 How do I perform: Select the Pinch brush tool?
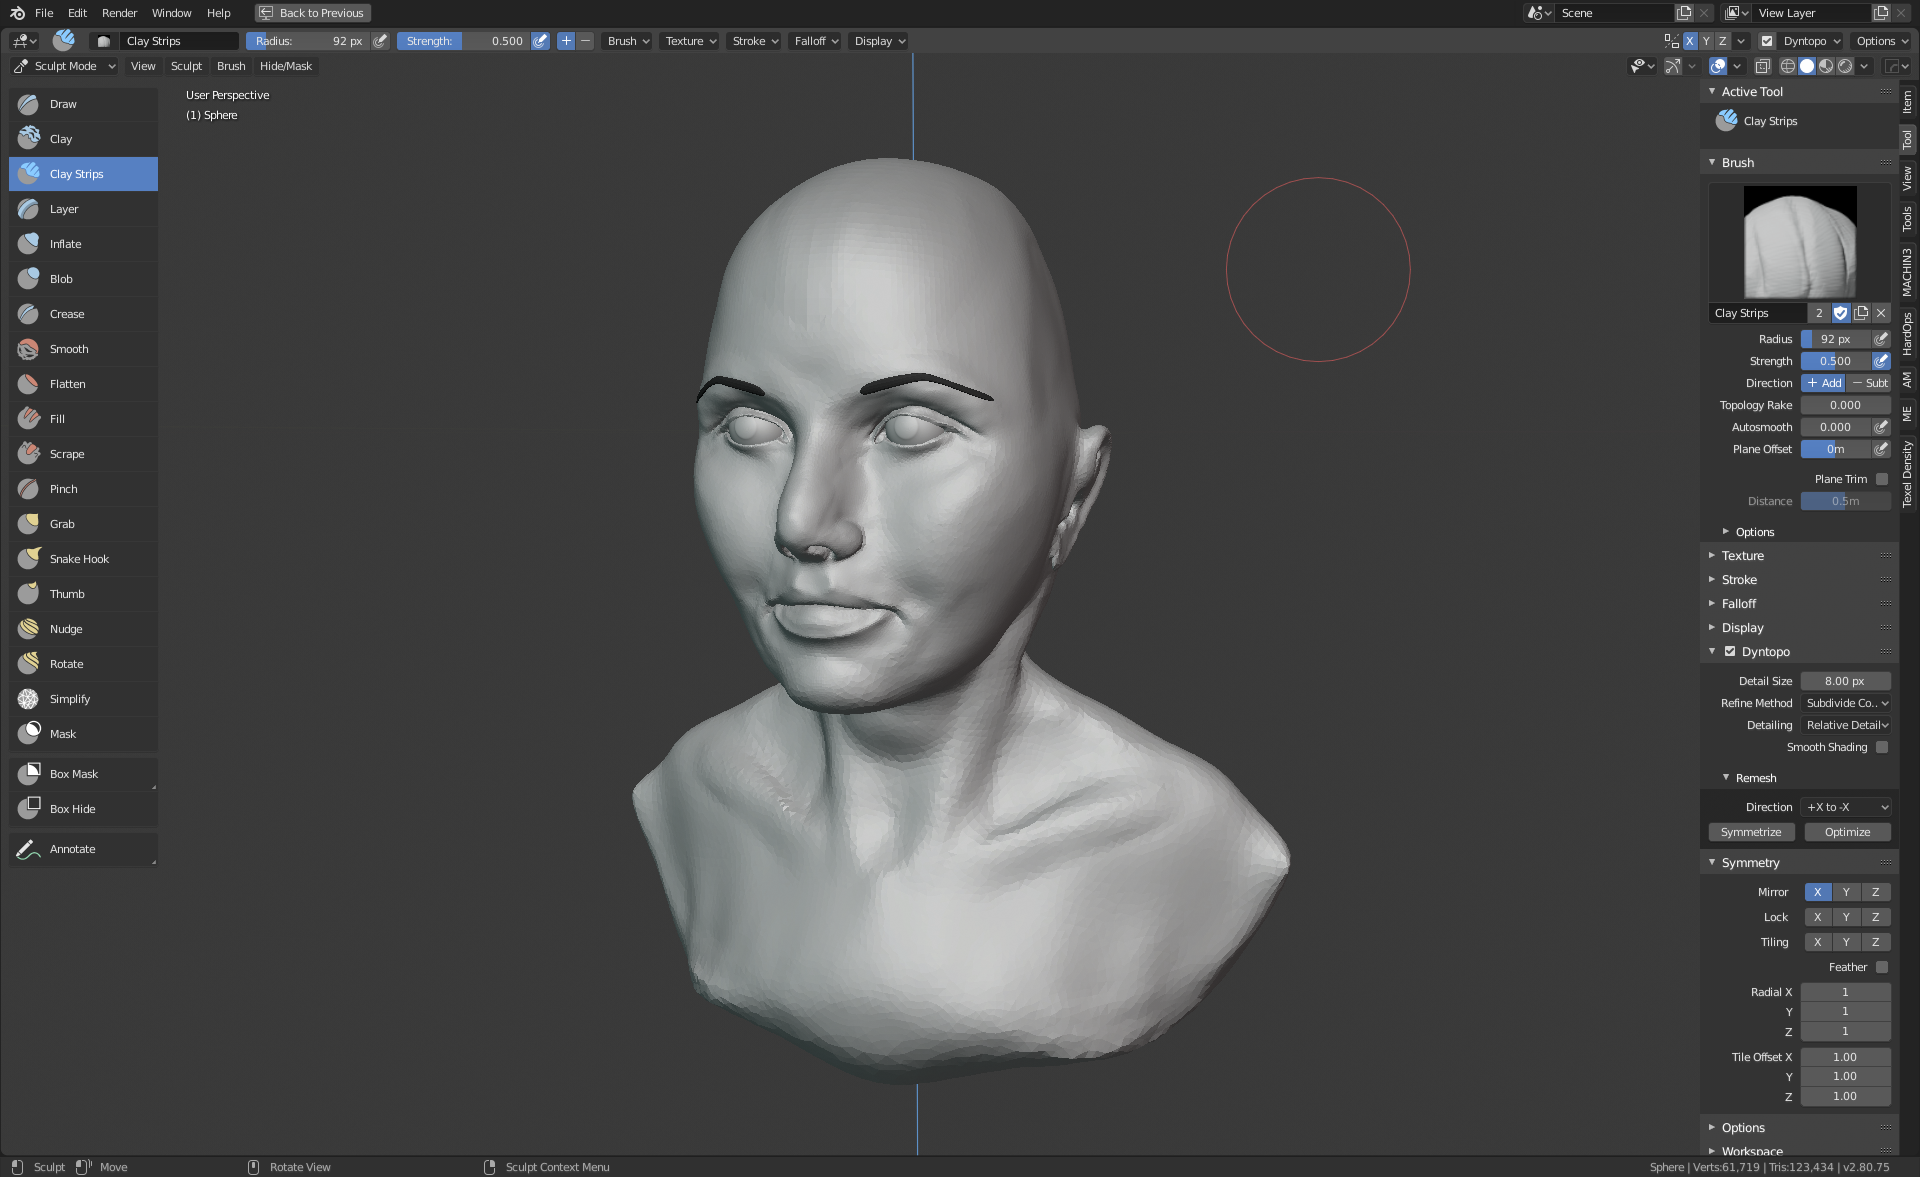pyautogui.click(x=64, y=489)
